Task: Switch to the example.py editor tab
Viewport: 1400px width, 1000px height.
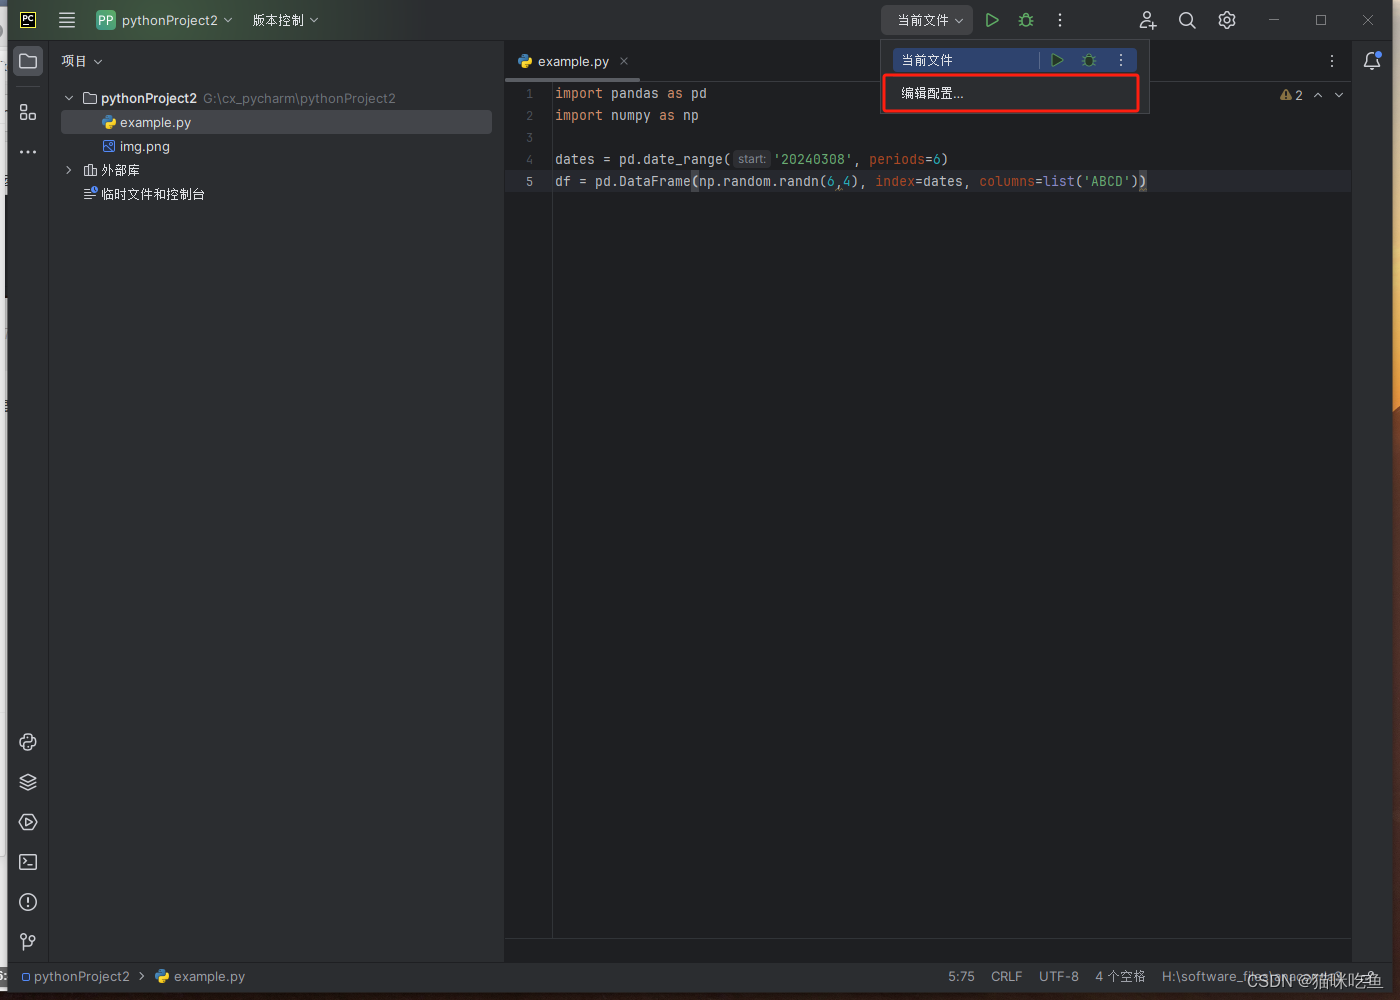Action: tap(573, 61)
